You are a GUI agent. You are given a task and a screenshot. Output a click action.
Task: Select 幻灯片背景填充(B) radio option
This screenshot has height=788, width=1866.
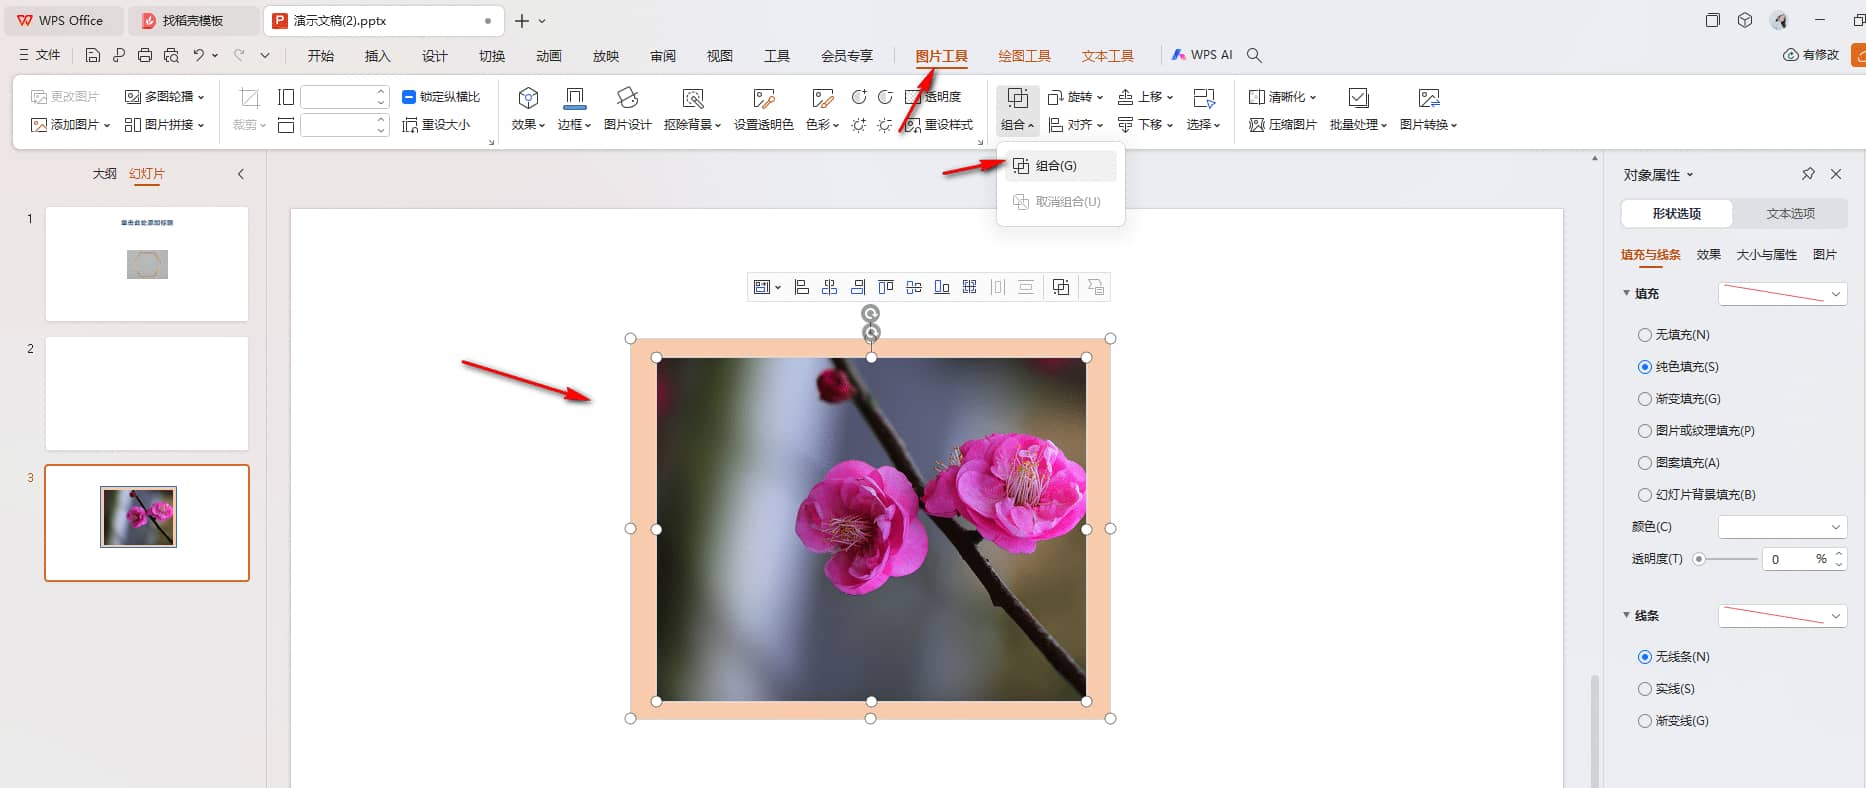[x=1644, y=495]
